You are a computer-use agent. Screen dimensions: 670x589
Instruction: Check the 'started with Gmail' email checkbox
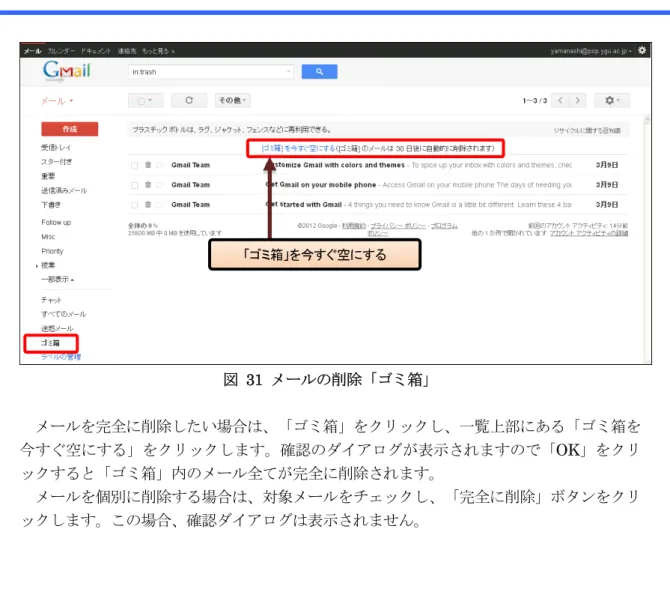(135, 205)
